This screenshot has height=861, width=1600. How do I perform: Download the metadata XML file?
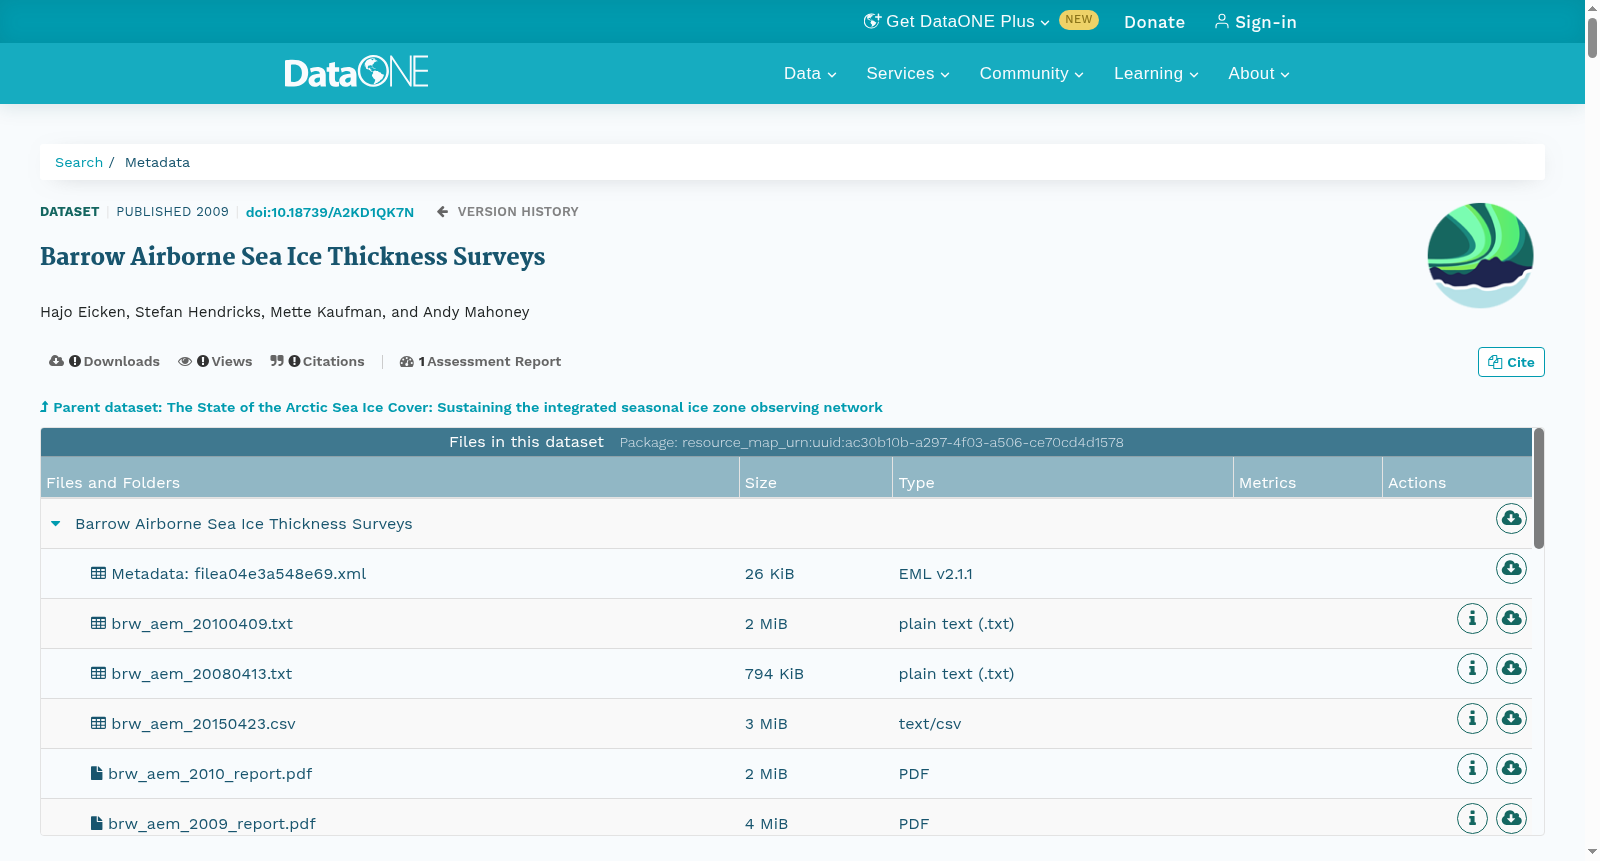(1511, 569)
